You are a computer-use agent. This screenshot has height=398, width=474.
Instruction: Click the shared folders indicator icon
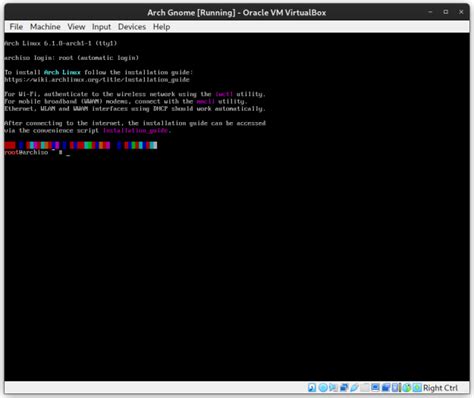tap(365, 388)
